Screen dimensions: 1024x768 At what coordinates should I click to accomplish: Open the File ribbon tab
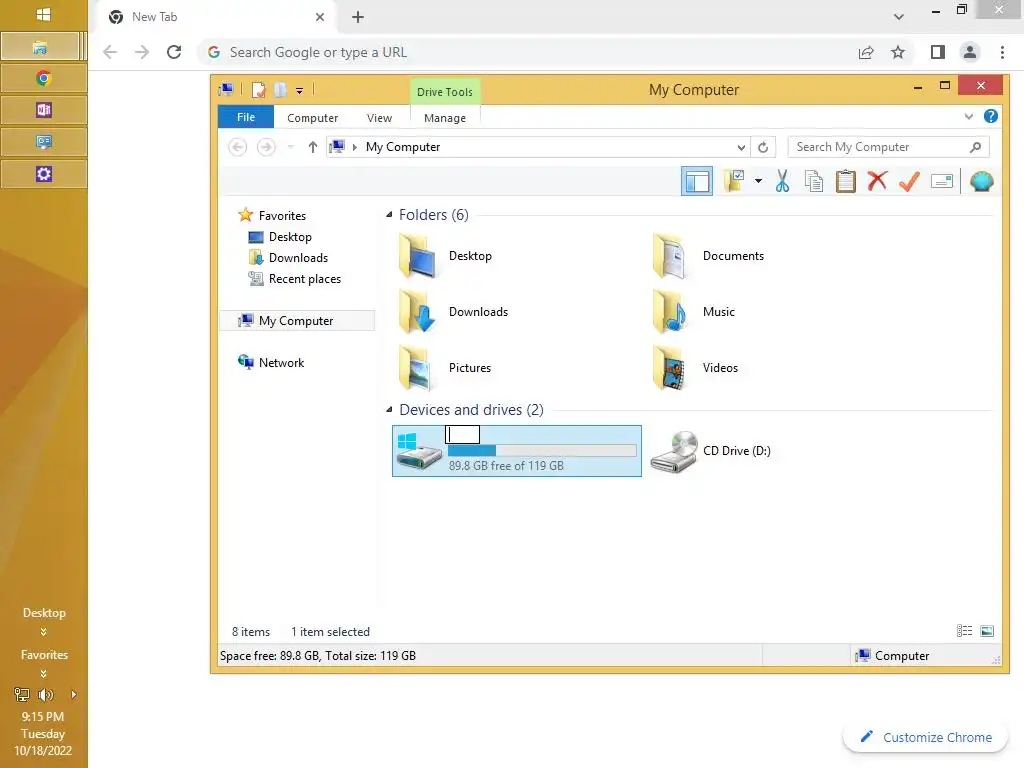[246, 117]
